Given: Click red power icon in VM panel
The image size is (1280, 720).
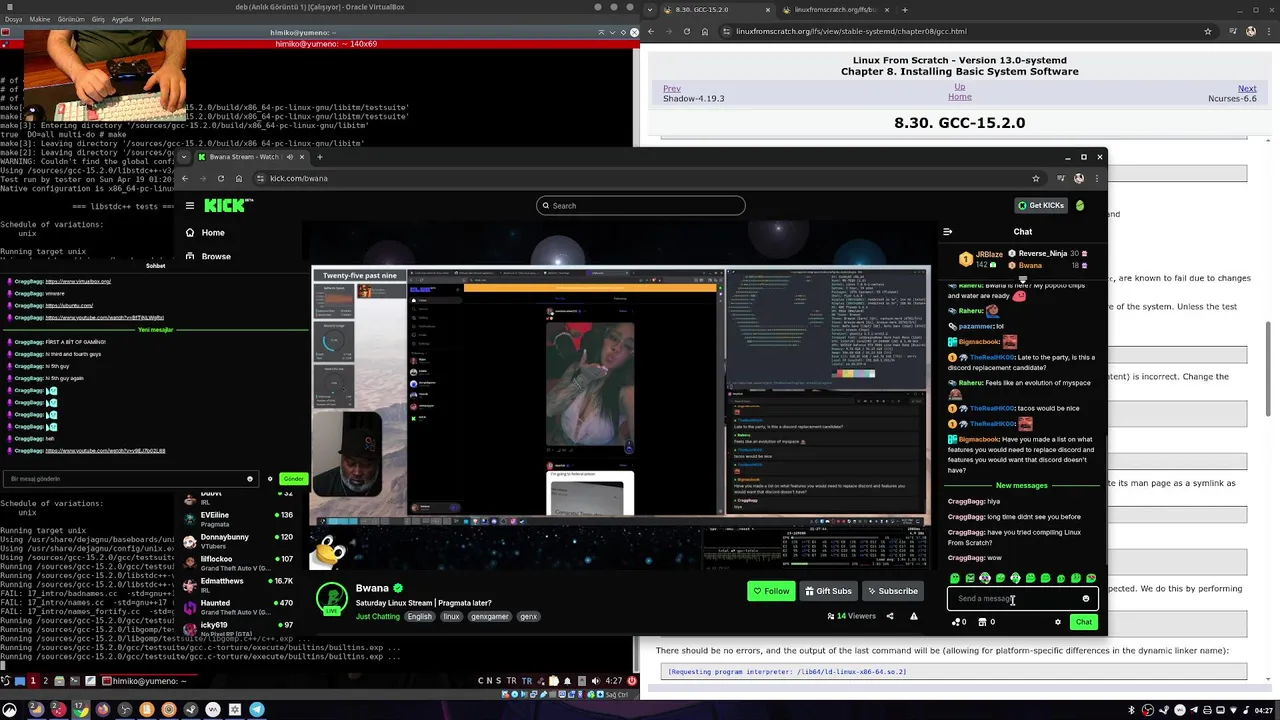Looking at the screenshot, I should [631, 681].
